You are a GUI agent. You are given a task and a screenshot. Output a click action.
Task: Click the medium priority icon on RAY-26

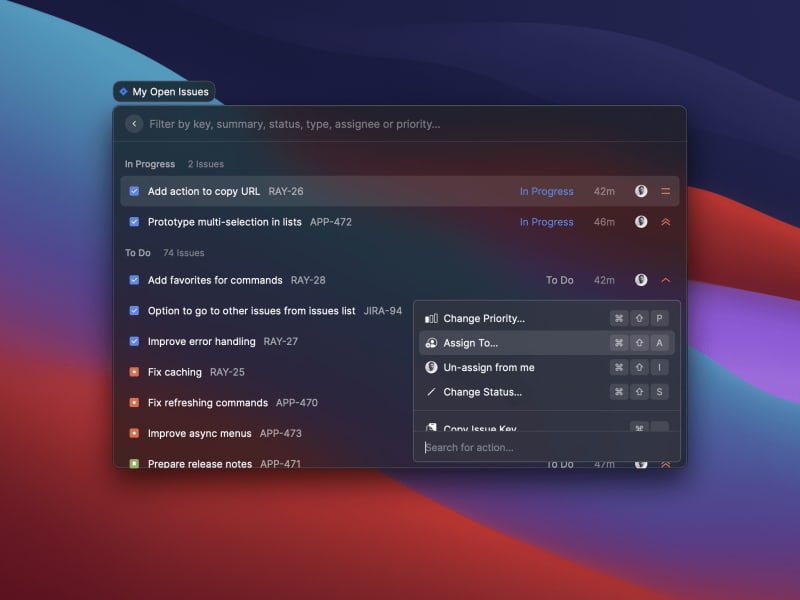(666, 191)
